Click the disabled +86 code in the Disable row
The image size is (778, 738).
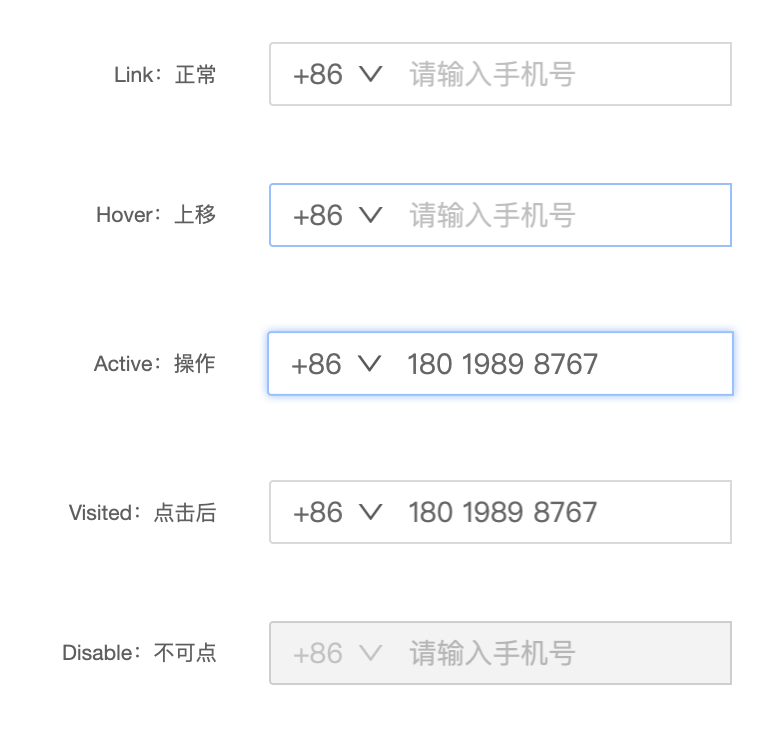(318, 653)
